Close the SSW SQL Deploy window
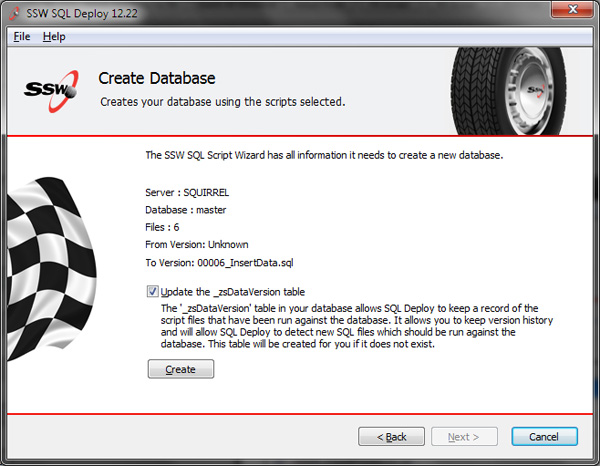Screen dimensions: 600x466 572,9
